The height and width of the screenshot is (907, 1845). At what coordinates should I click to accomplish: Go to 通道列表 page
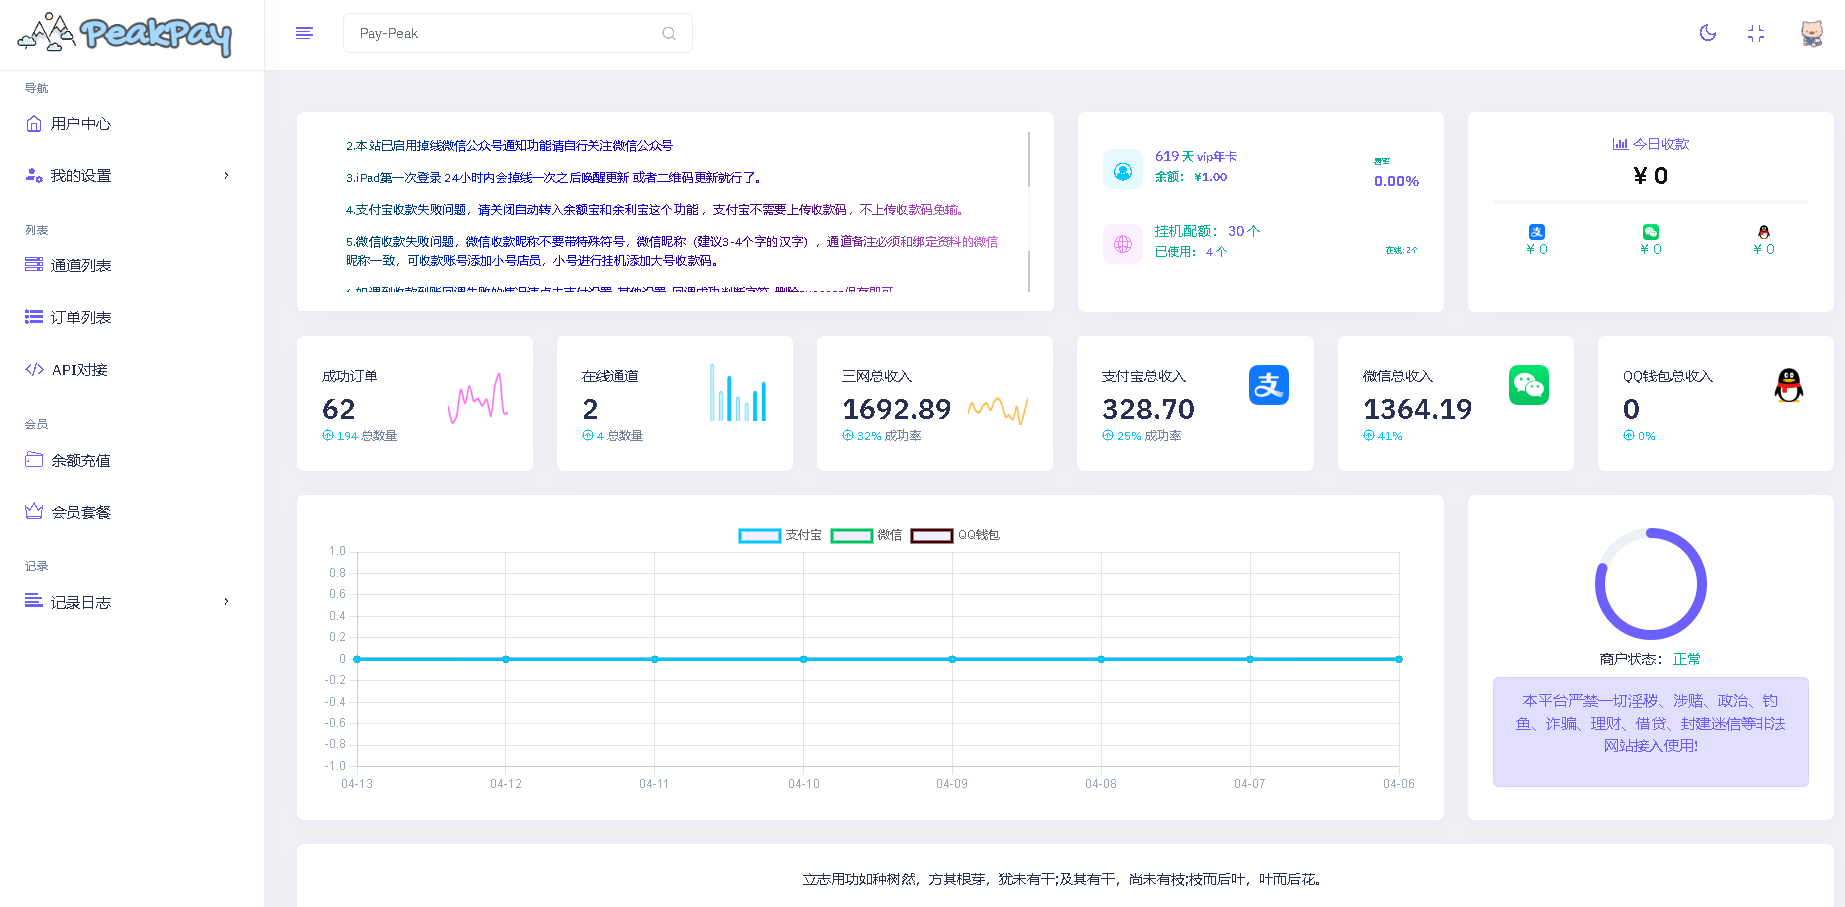pyautogui.click(x=80, y=265)
